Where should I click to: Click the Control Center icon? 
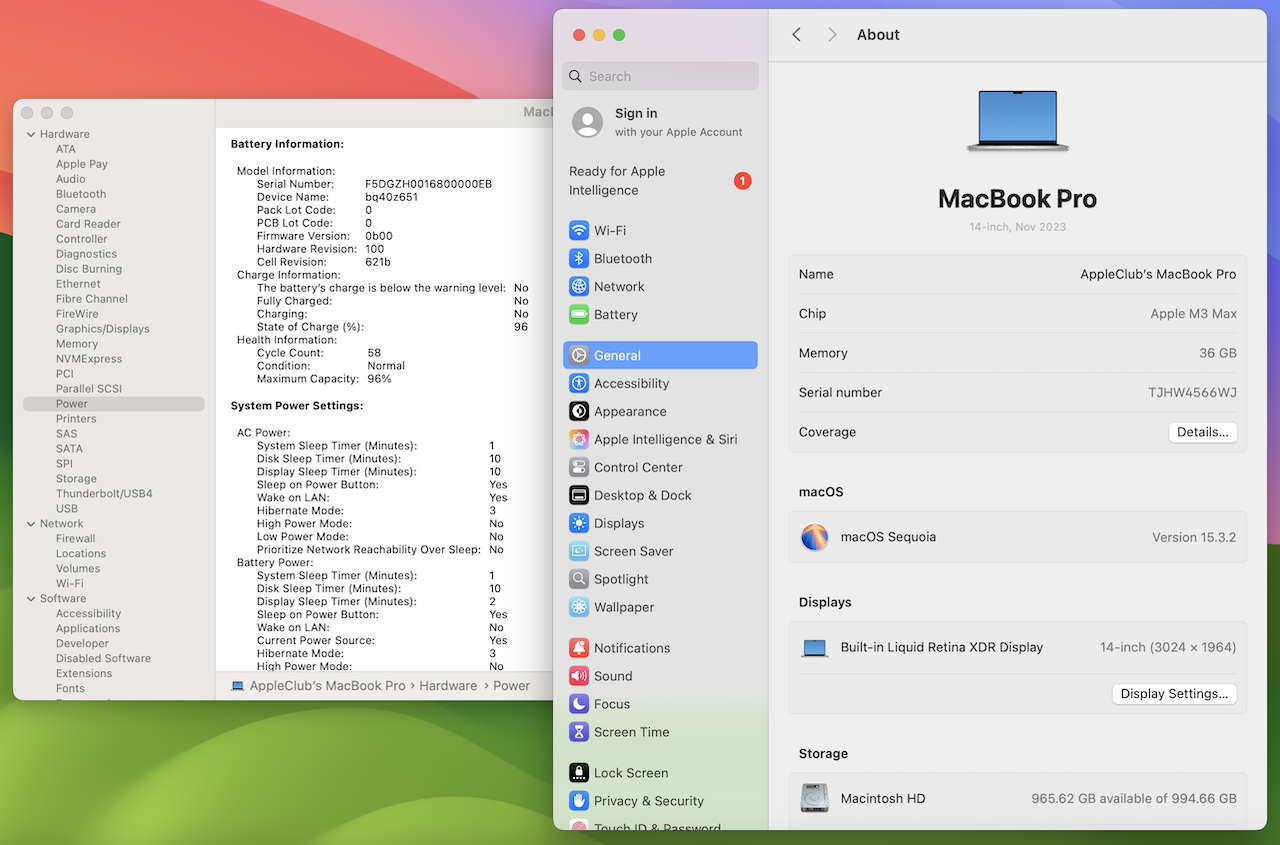579,467
